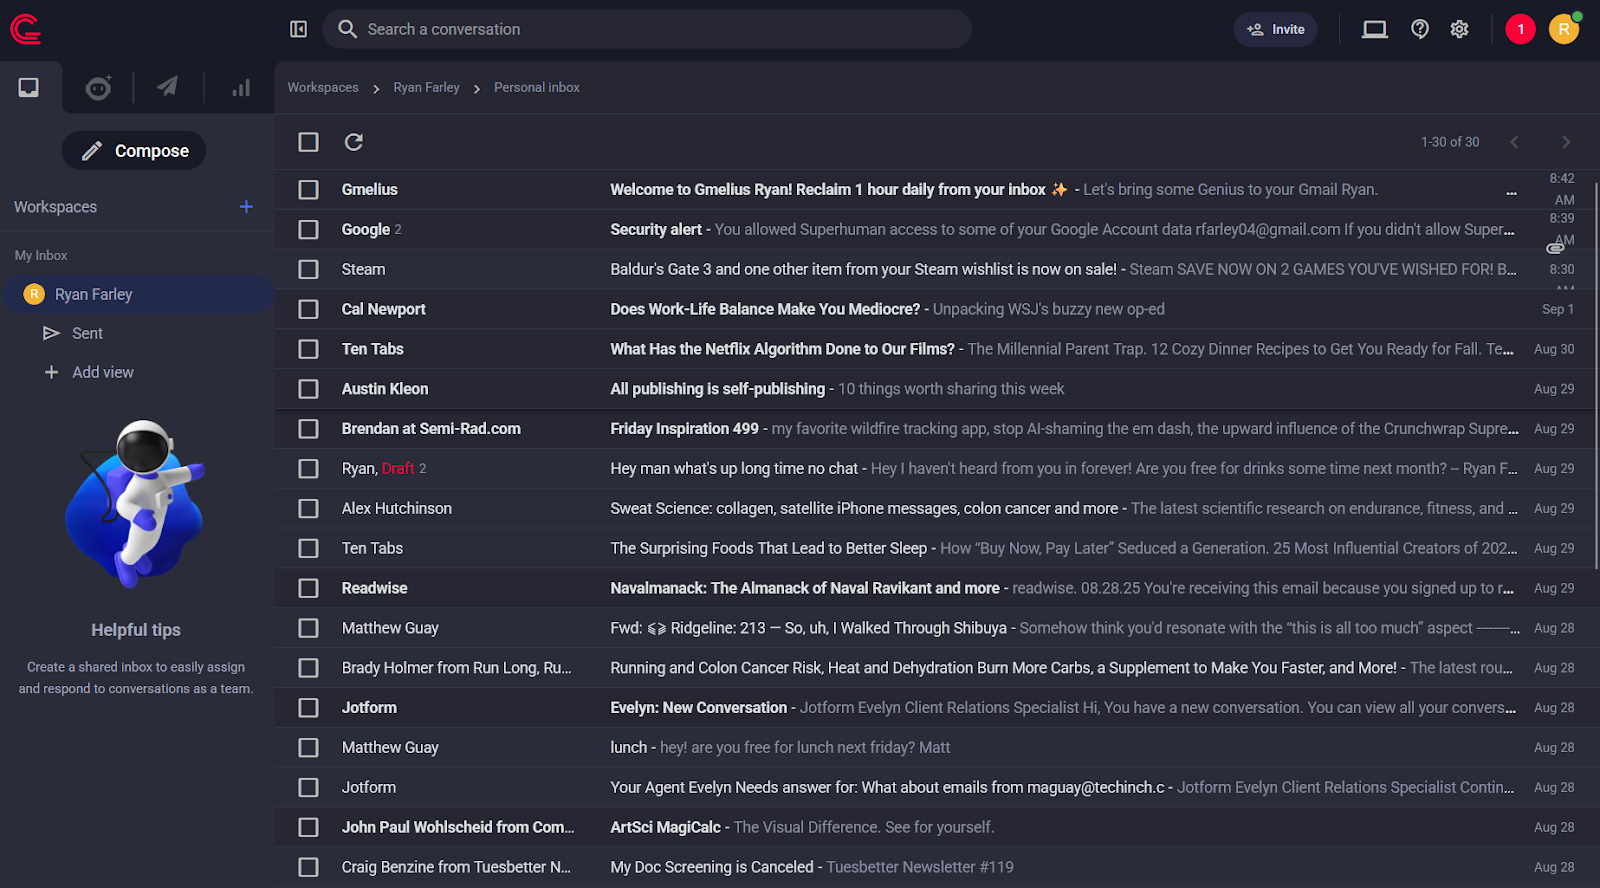Screen dimensions: 1600x888
Task: Open the settings gear icon
Action: [1459, 29]
